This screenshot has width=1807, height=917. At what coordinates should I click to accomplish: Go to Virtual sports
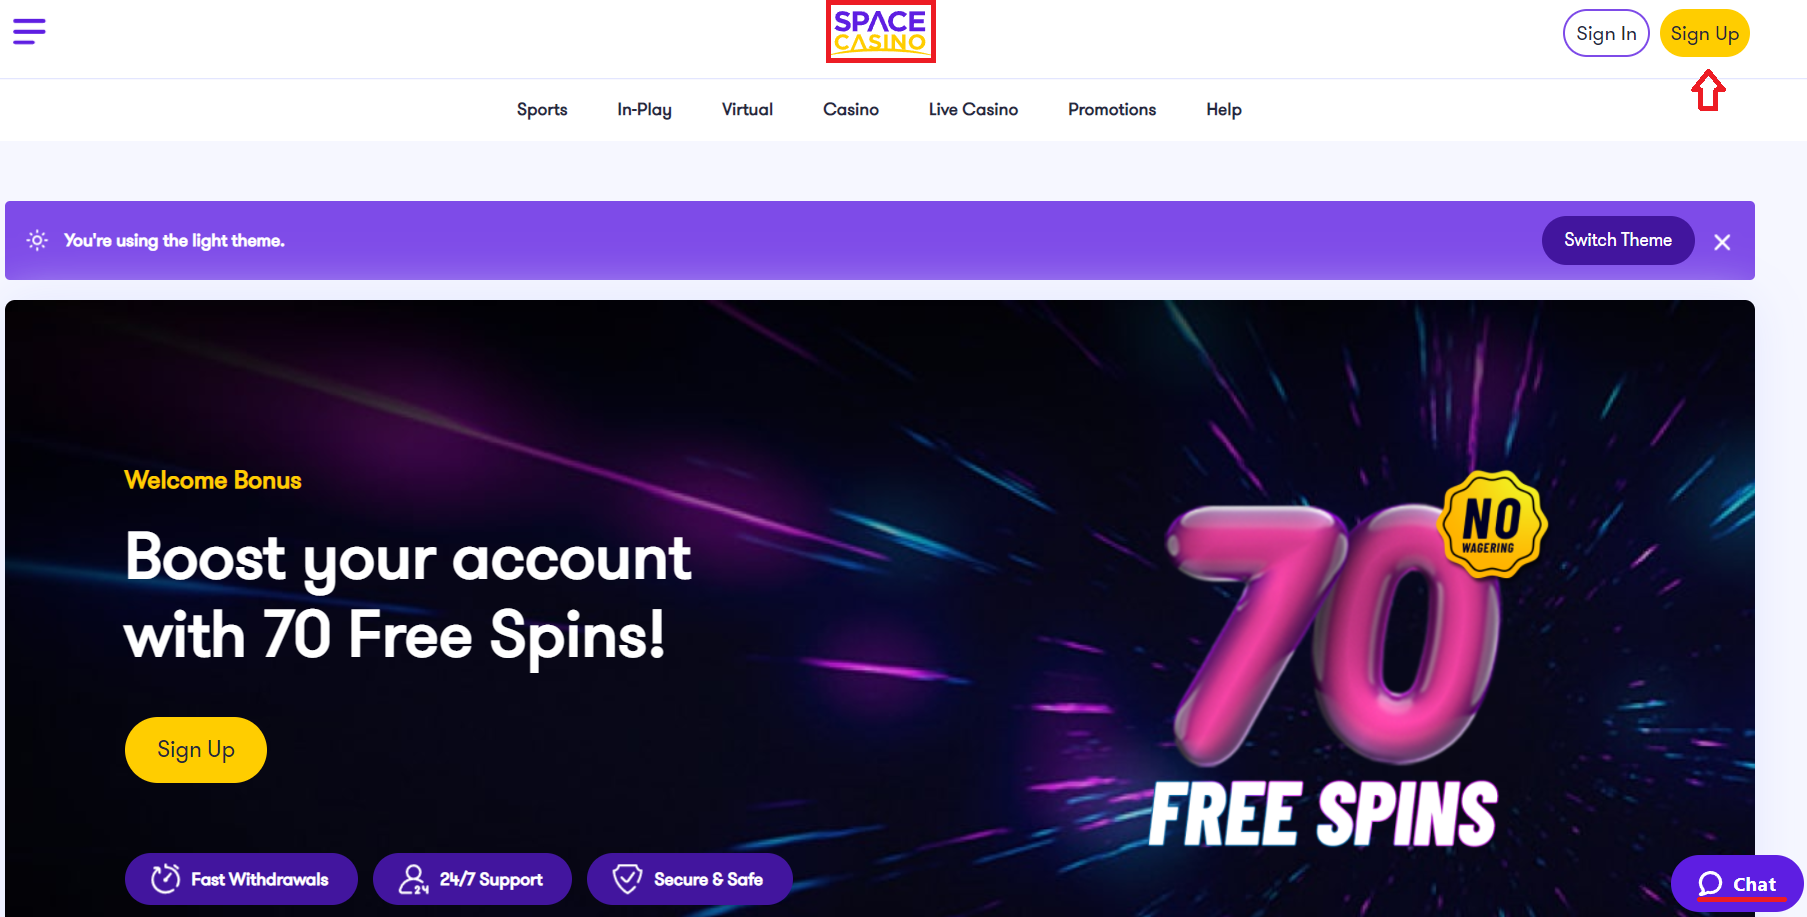tap(747, 109)
